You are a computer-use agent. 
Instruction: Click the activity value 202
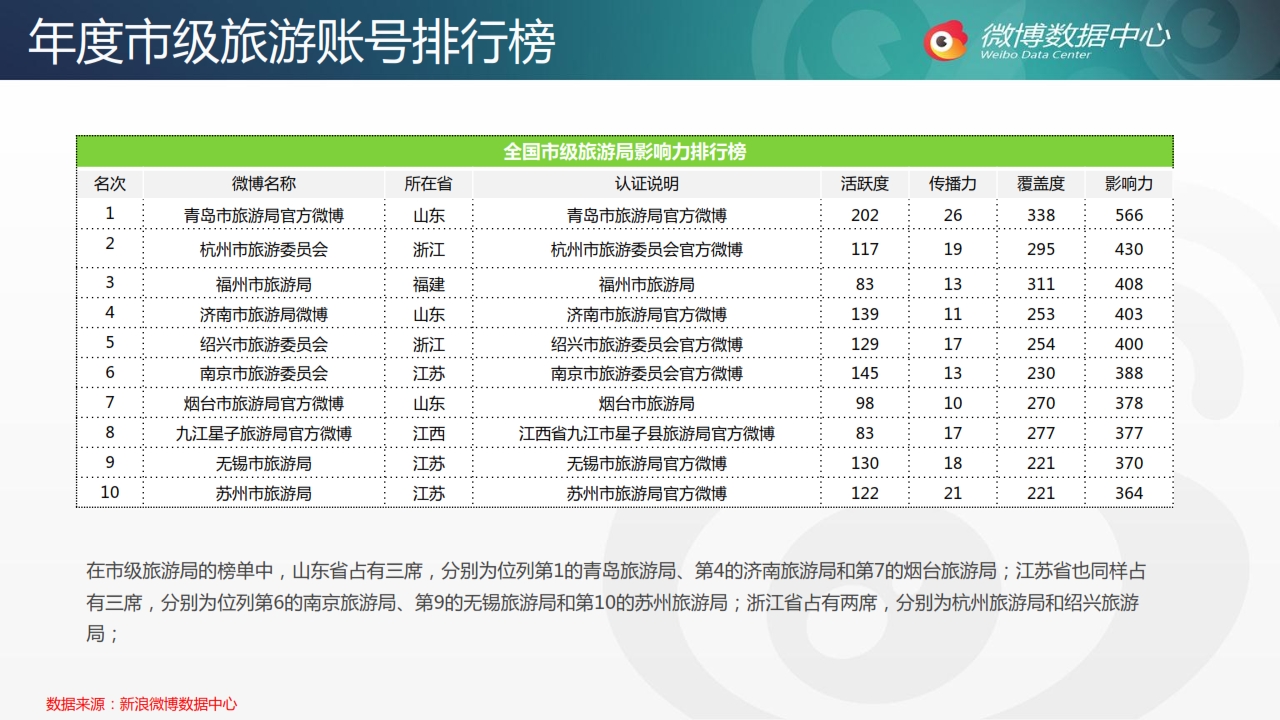point(865,215)
